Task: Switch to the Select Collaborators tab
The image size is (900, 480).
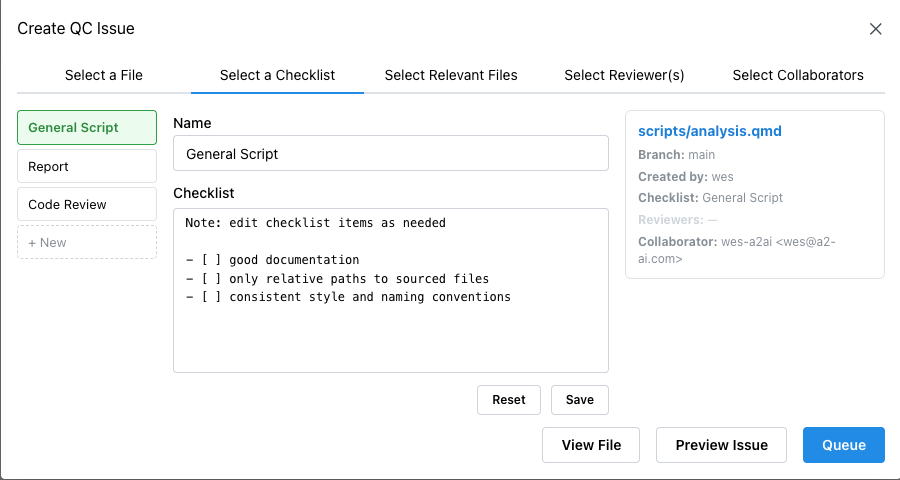Action: tap(798, 75)
